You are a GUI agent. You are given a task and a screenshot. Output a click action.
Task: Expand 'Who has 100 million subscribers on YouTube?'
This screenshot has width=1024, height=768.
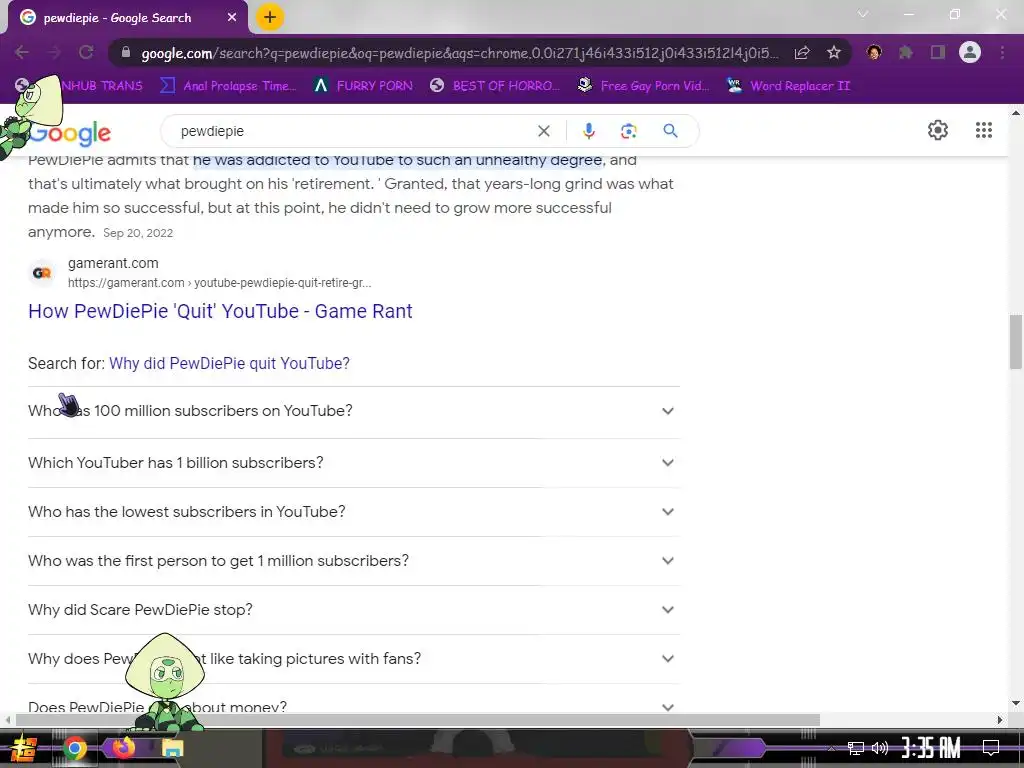(353, 411)
